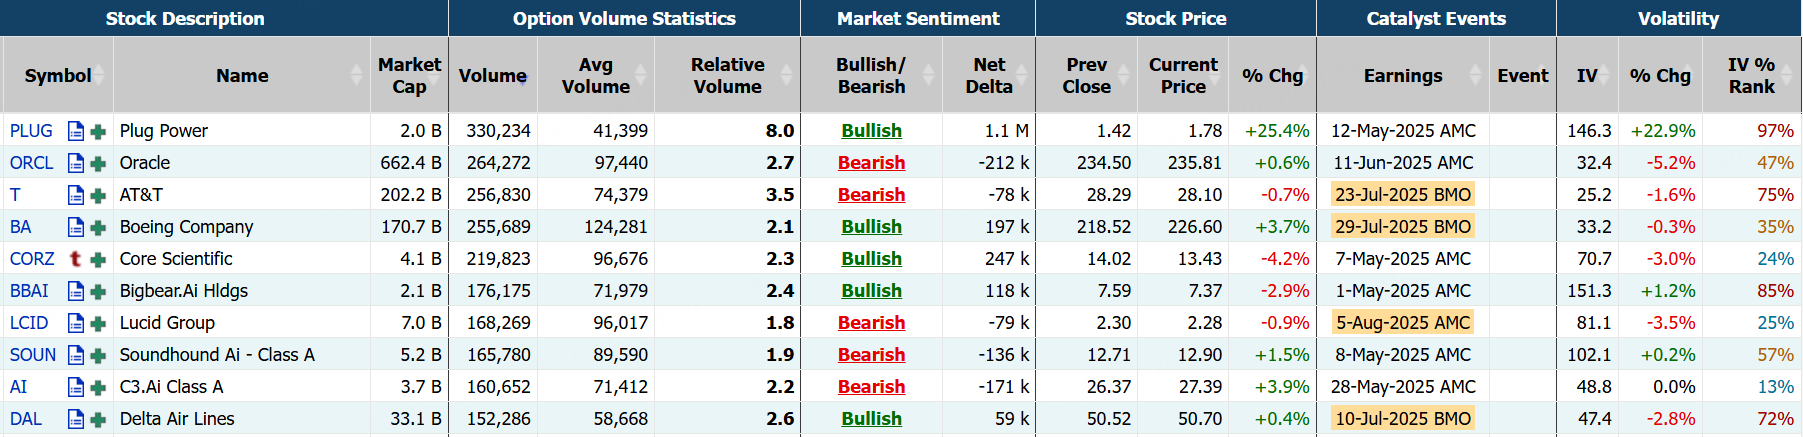
Task: Sort by Relative Volume using its arrows
Action: tap(786, 75)
